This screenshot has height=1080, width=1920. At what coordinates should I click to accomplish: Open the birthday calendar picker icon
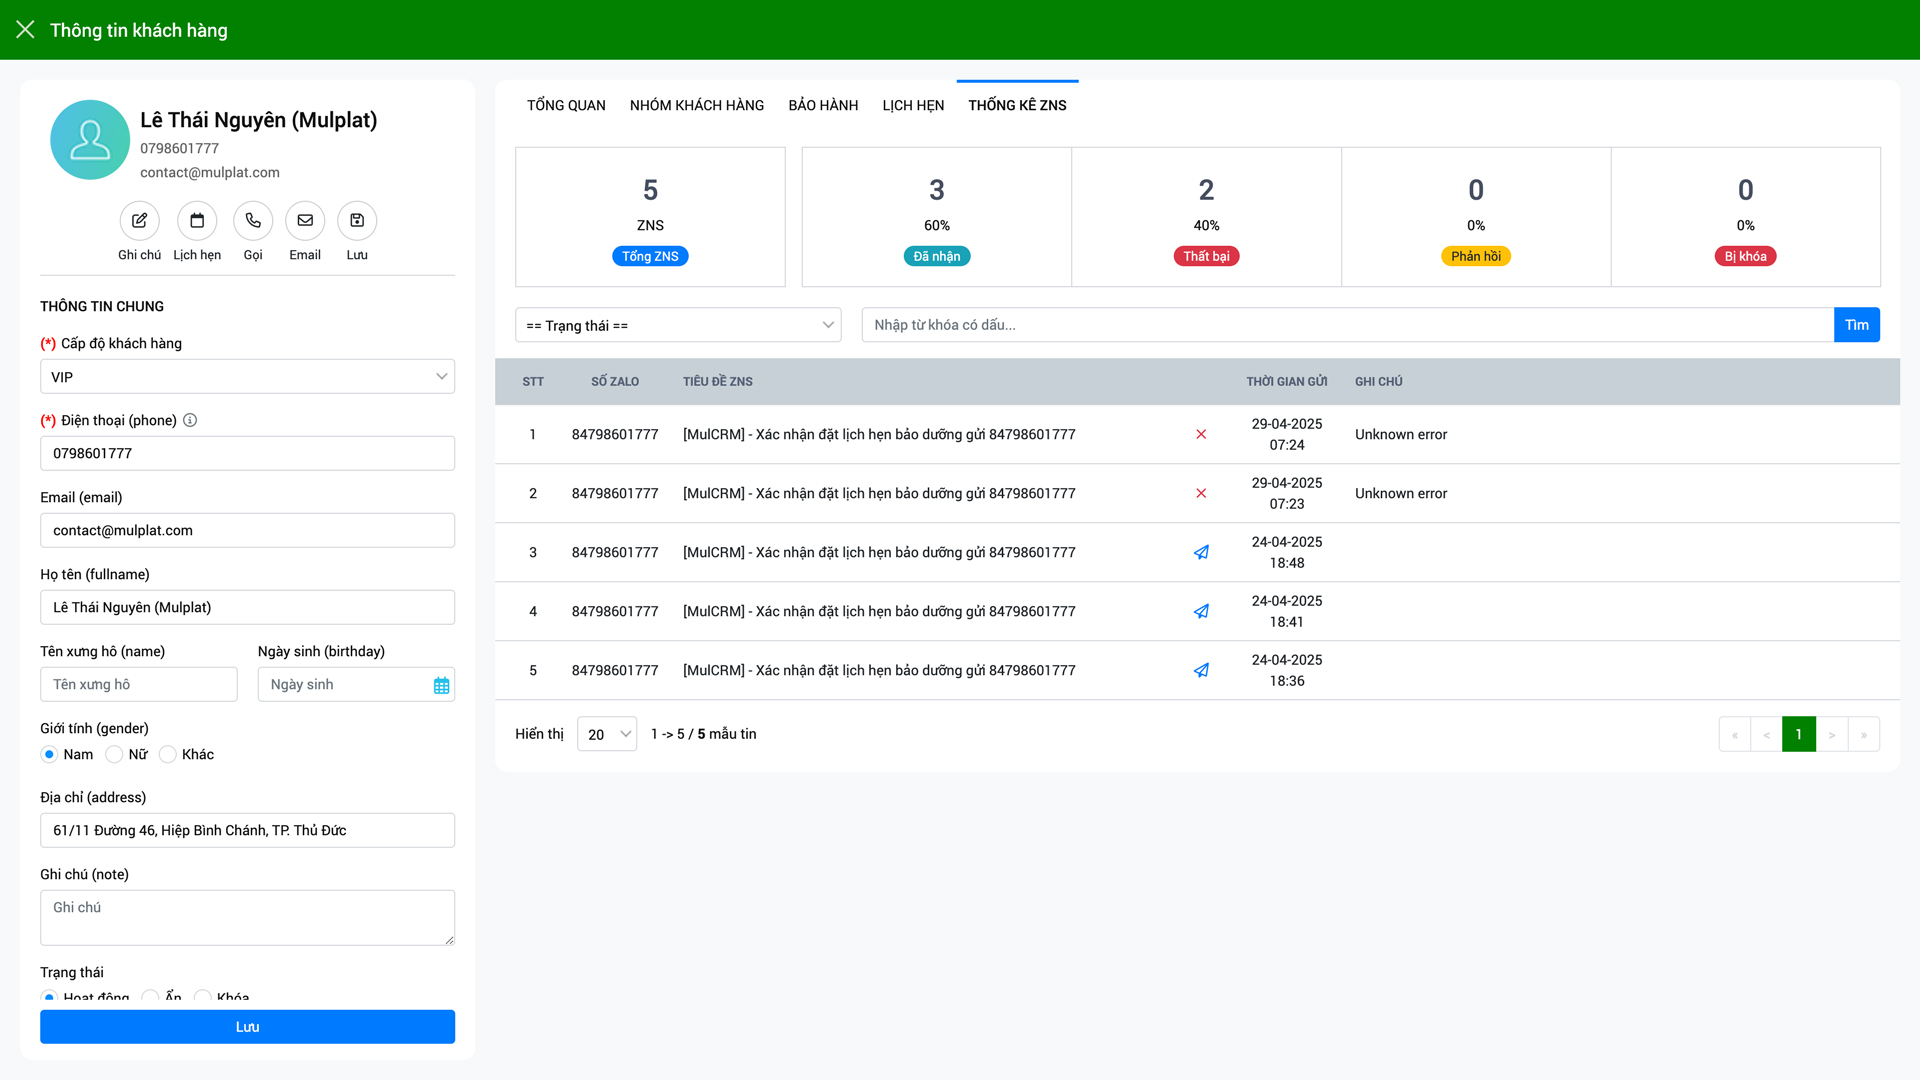pos(441,685)
